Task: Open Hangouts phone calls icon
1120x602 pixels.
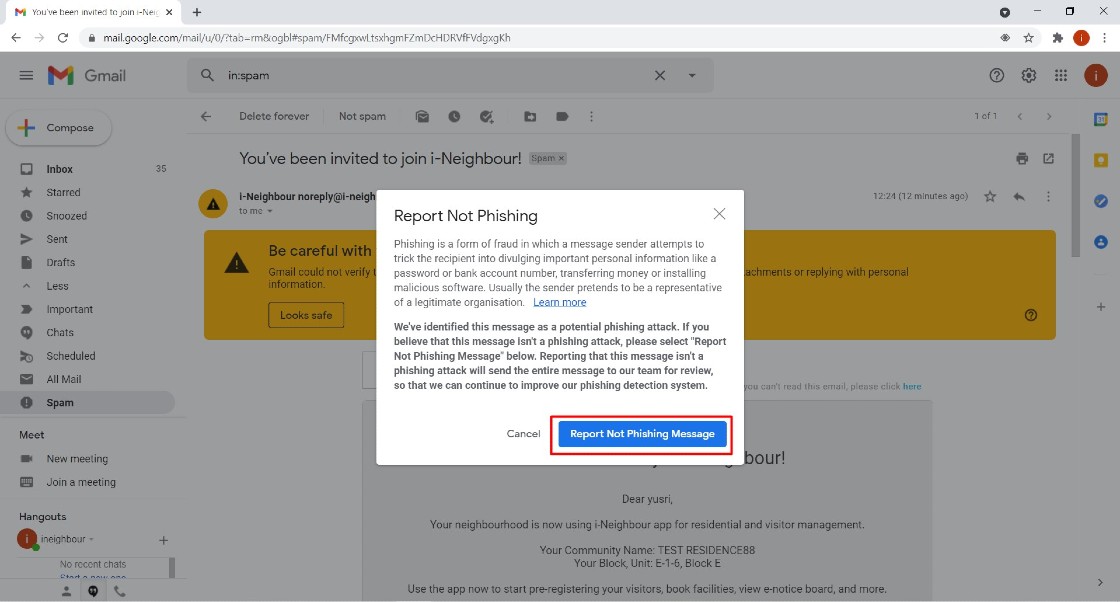Action: pos(119,591)
